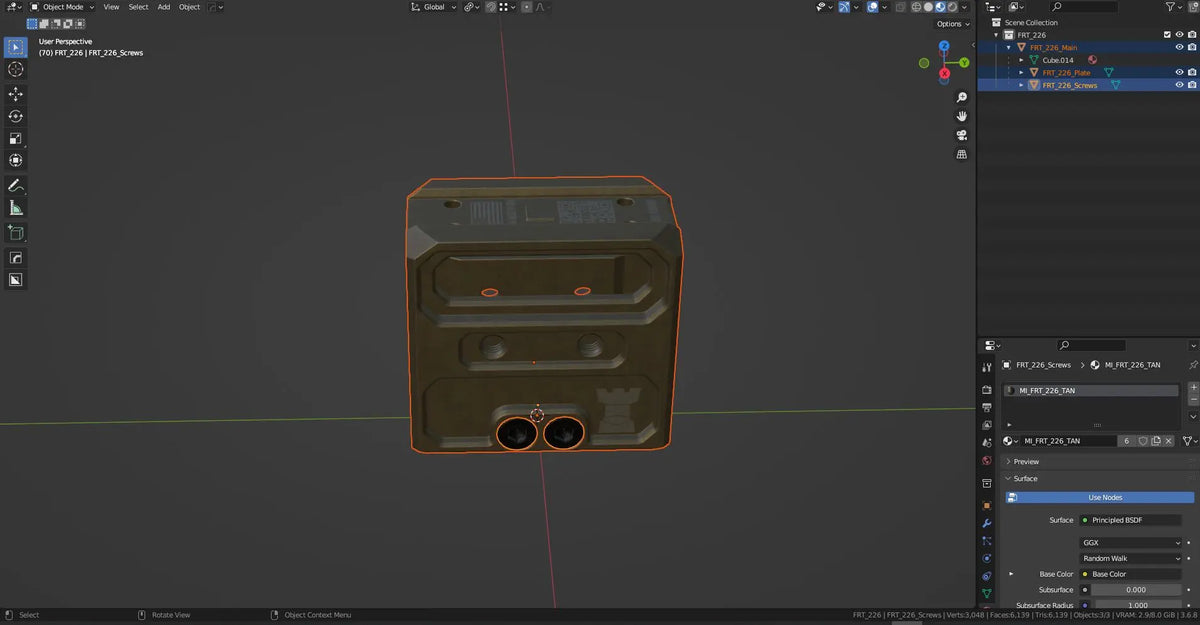The image size is (1200, 625).
Task: Open the Random Walk subsurface dropdown
Action: pos(1131,558)
